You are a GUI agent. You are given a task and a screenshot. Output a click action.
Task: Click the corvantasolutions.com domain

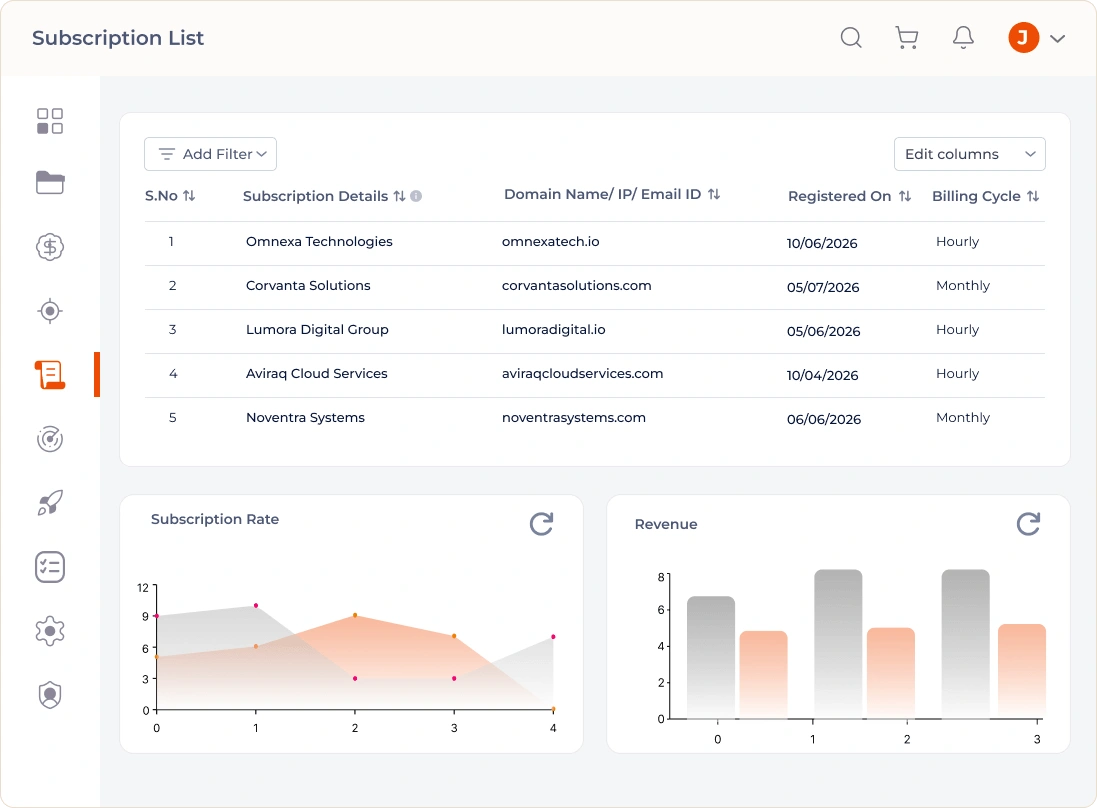point(576,285)
